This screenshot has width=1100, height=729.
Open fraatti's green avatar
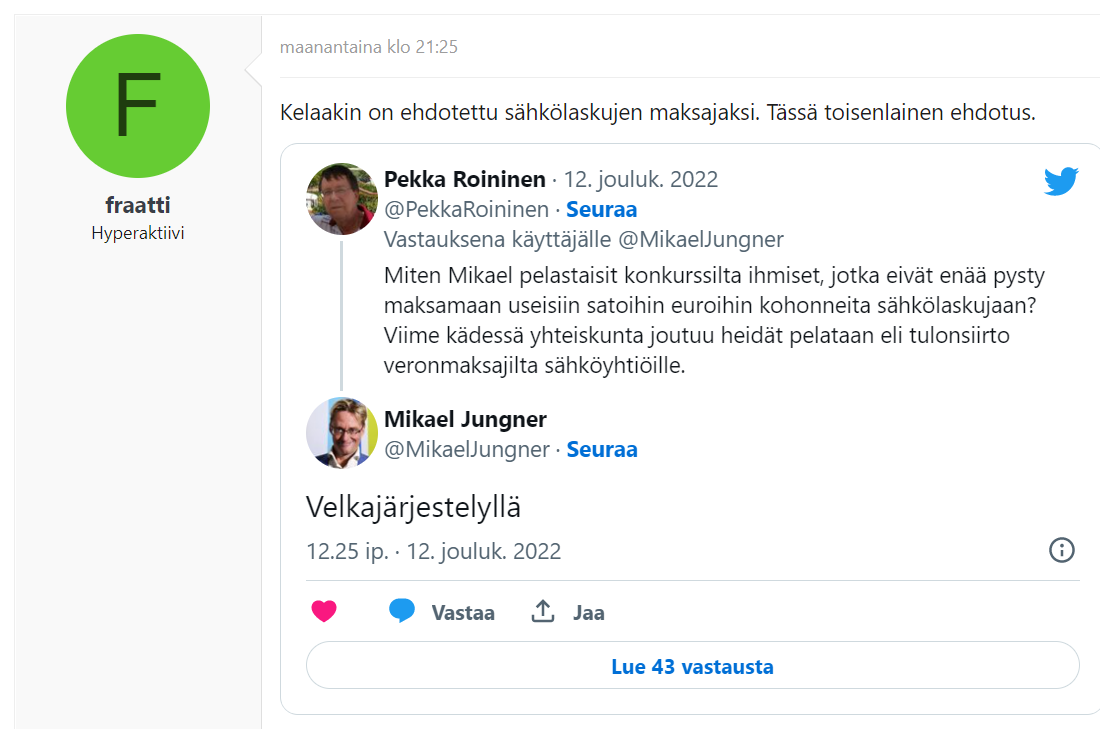[138, 106]
